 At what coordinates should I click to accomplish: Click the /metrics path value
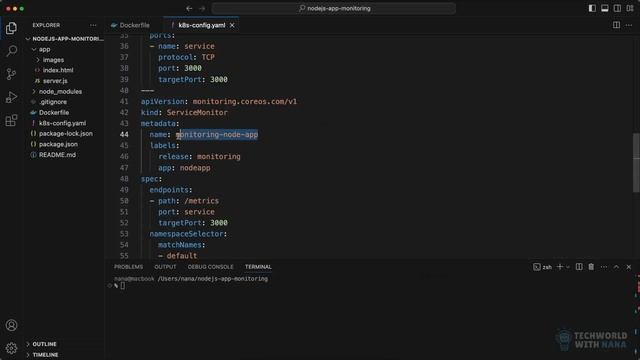(202, 201)
